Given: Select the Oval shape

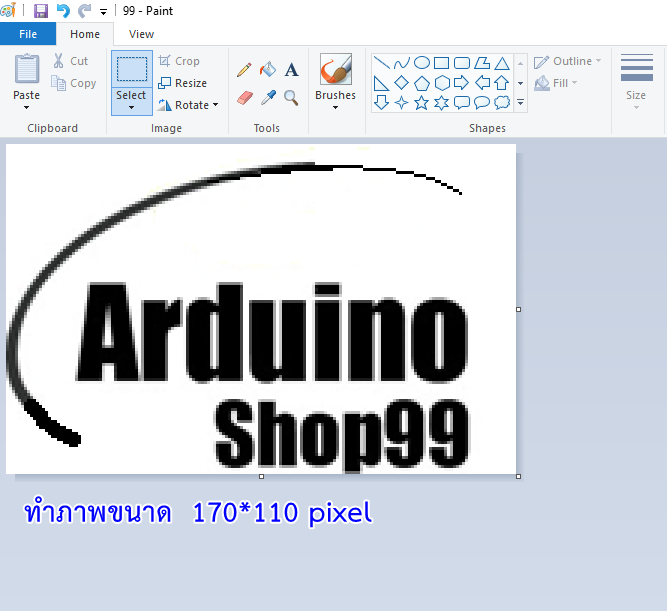Looking at the screenshot, I should pos(422,63).
